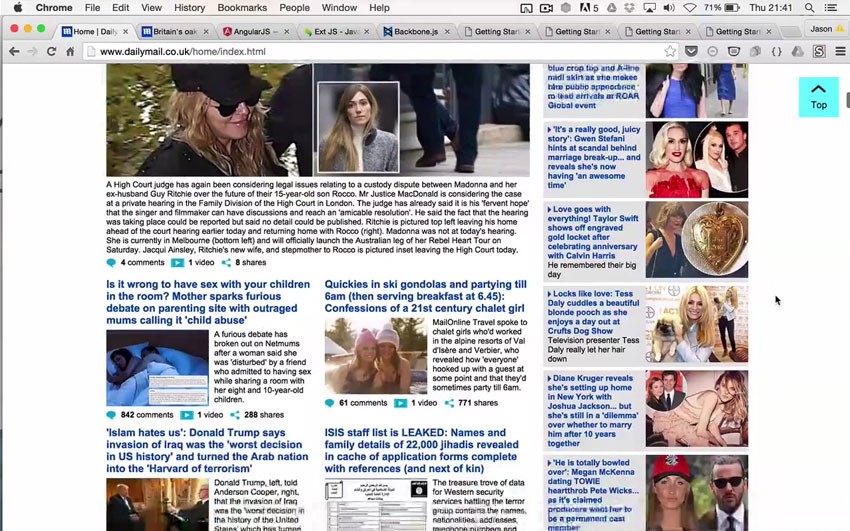This screenshot has width=850, height=531.
Task: Click the browser back arrow
Action: [x=14, y=51]
